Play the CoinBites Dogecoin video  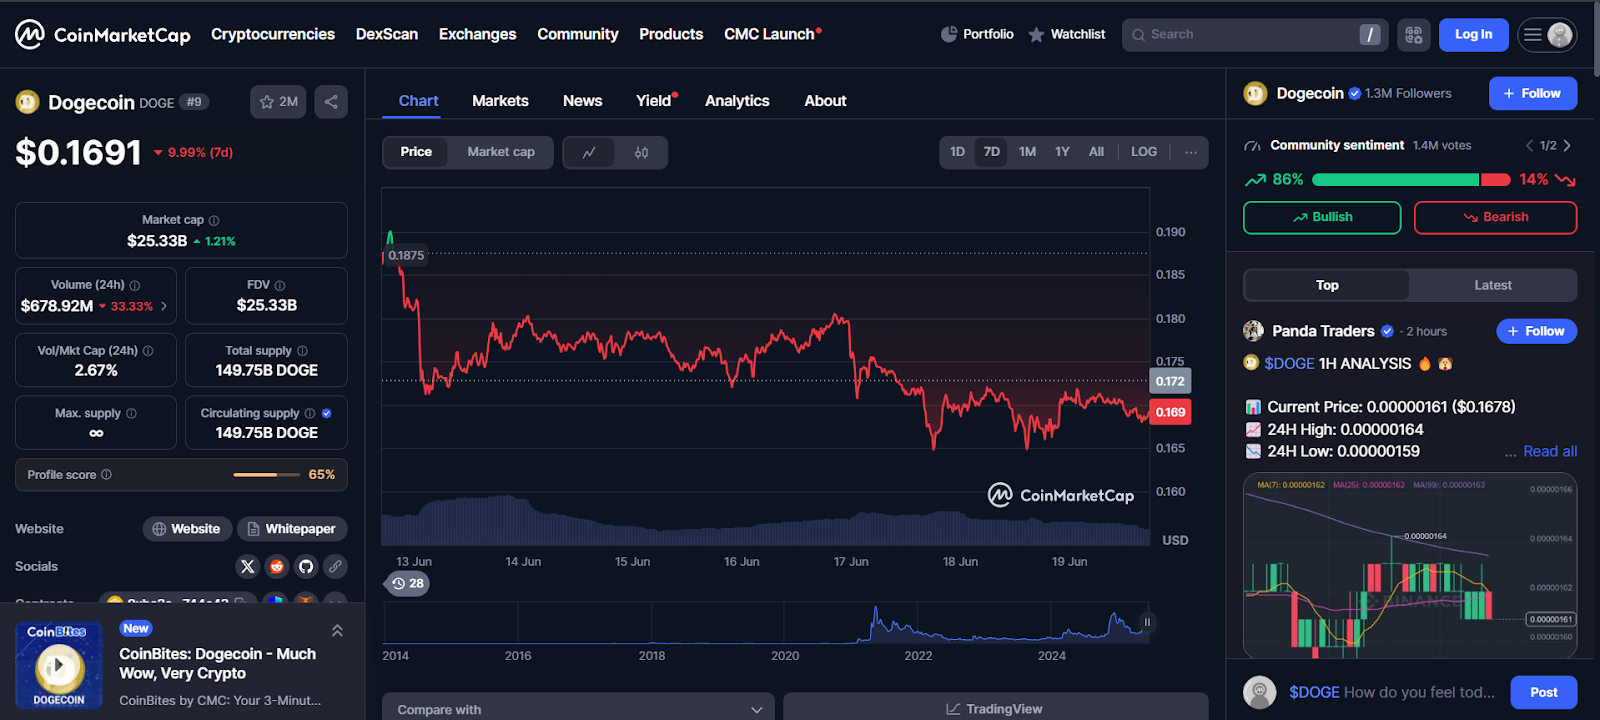pyautogui.click(x=59, y=665)
